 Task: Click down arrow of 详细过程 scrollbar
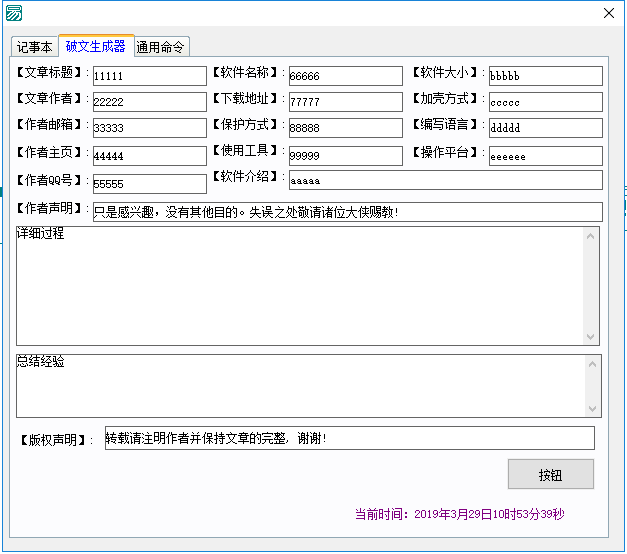pyautogui.click(x=591, y=336)
